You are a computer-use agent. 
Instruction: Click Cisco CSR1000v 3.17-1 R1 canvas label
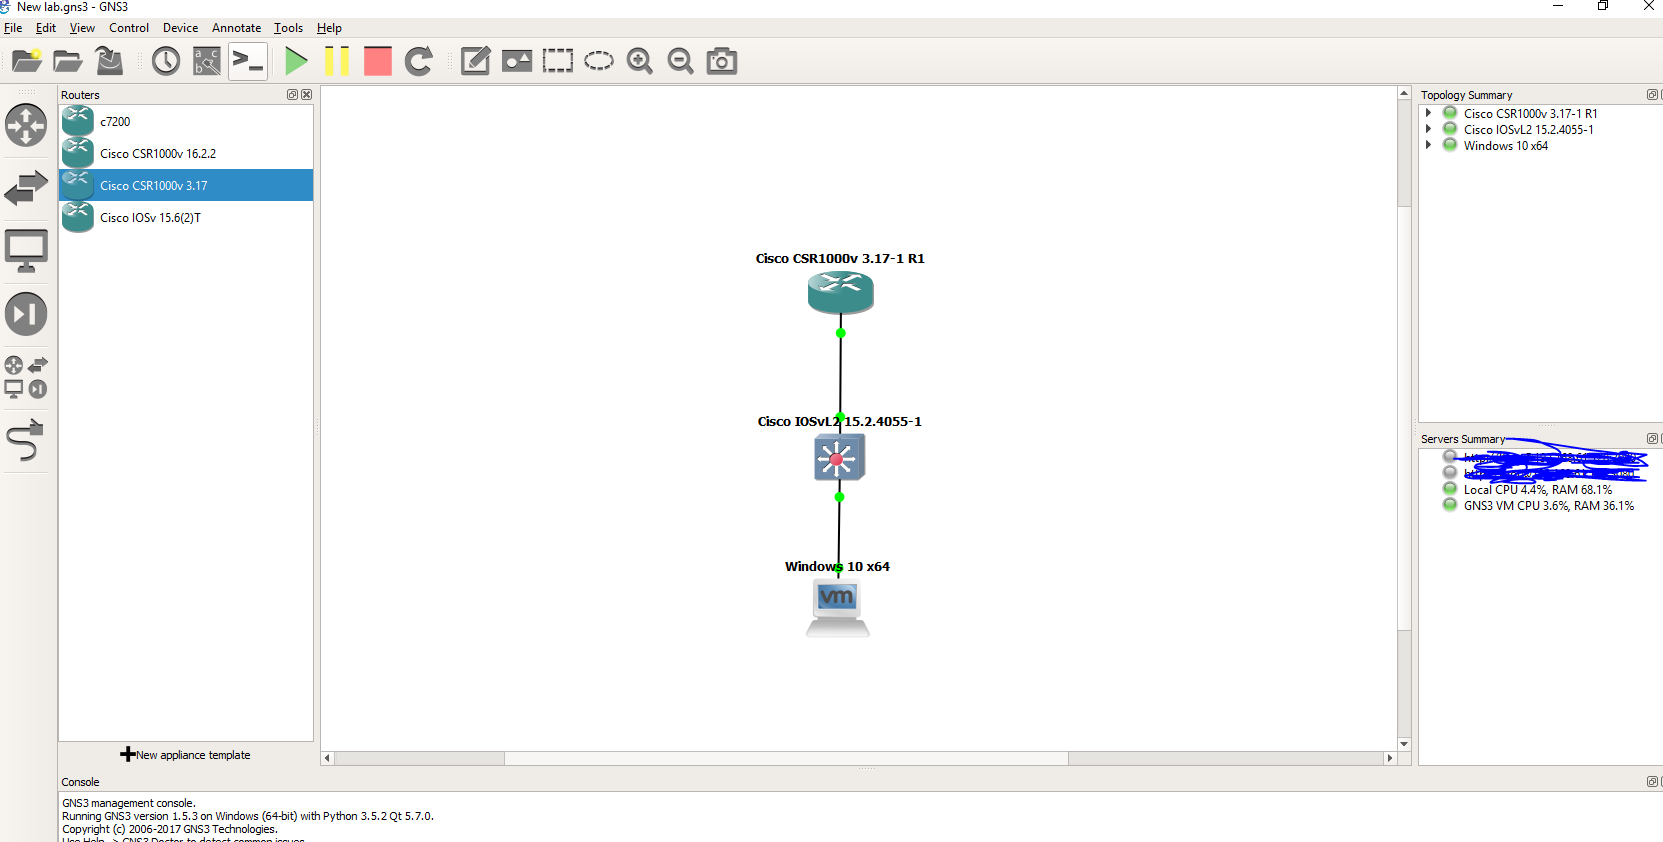[840, 258]
